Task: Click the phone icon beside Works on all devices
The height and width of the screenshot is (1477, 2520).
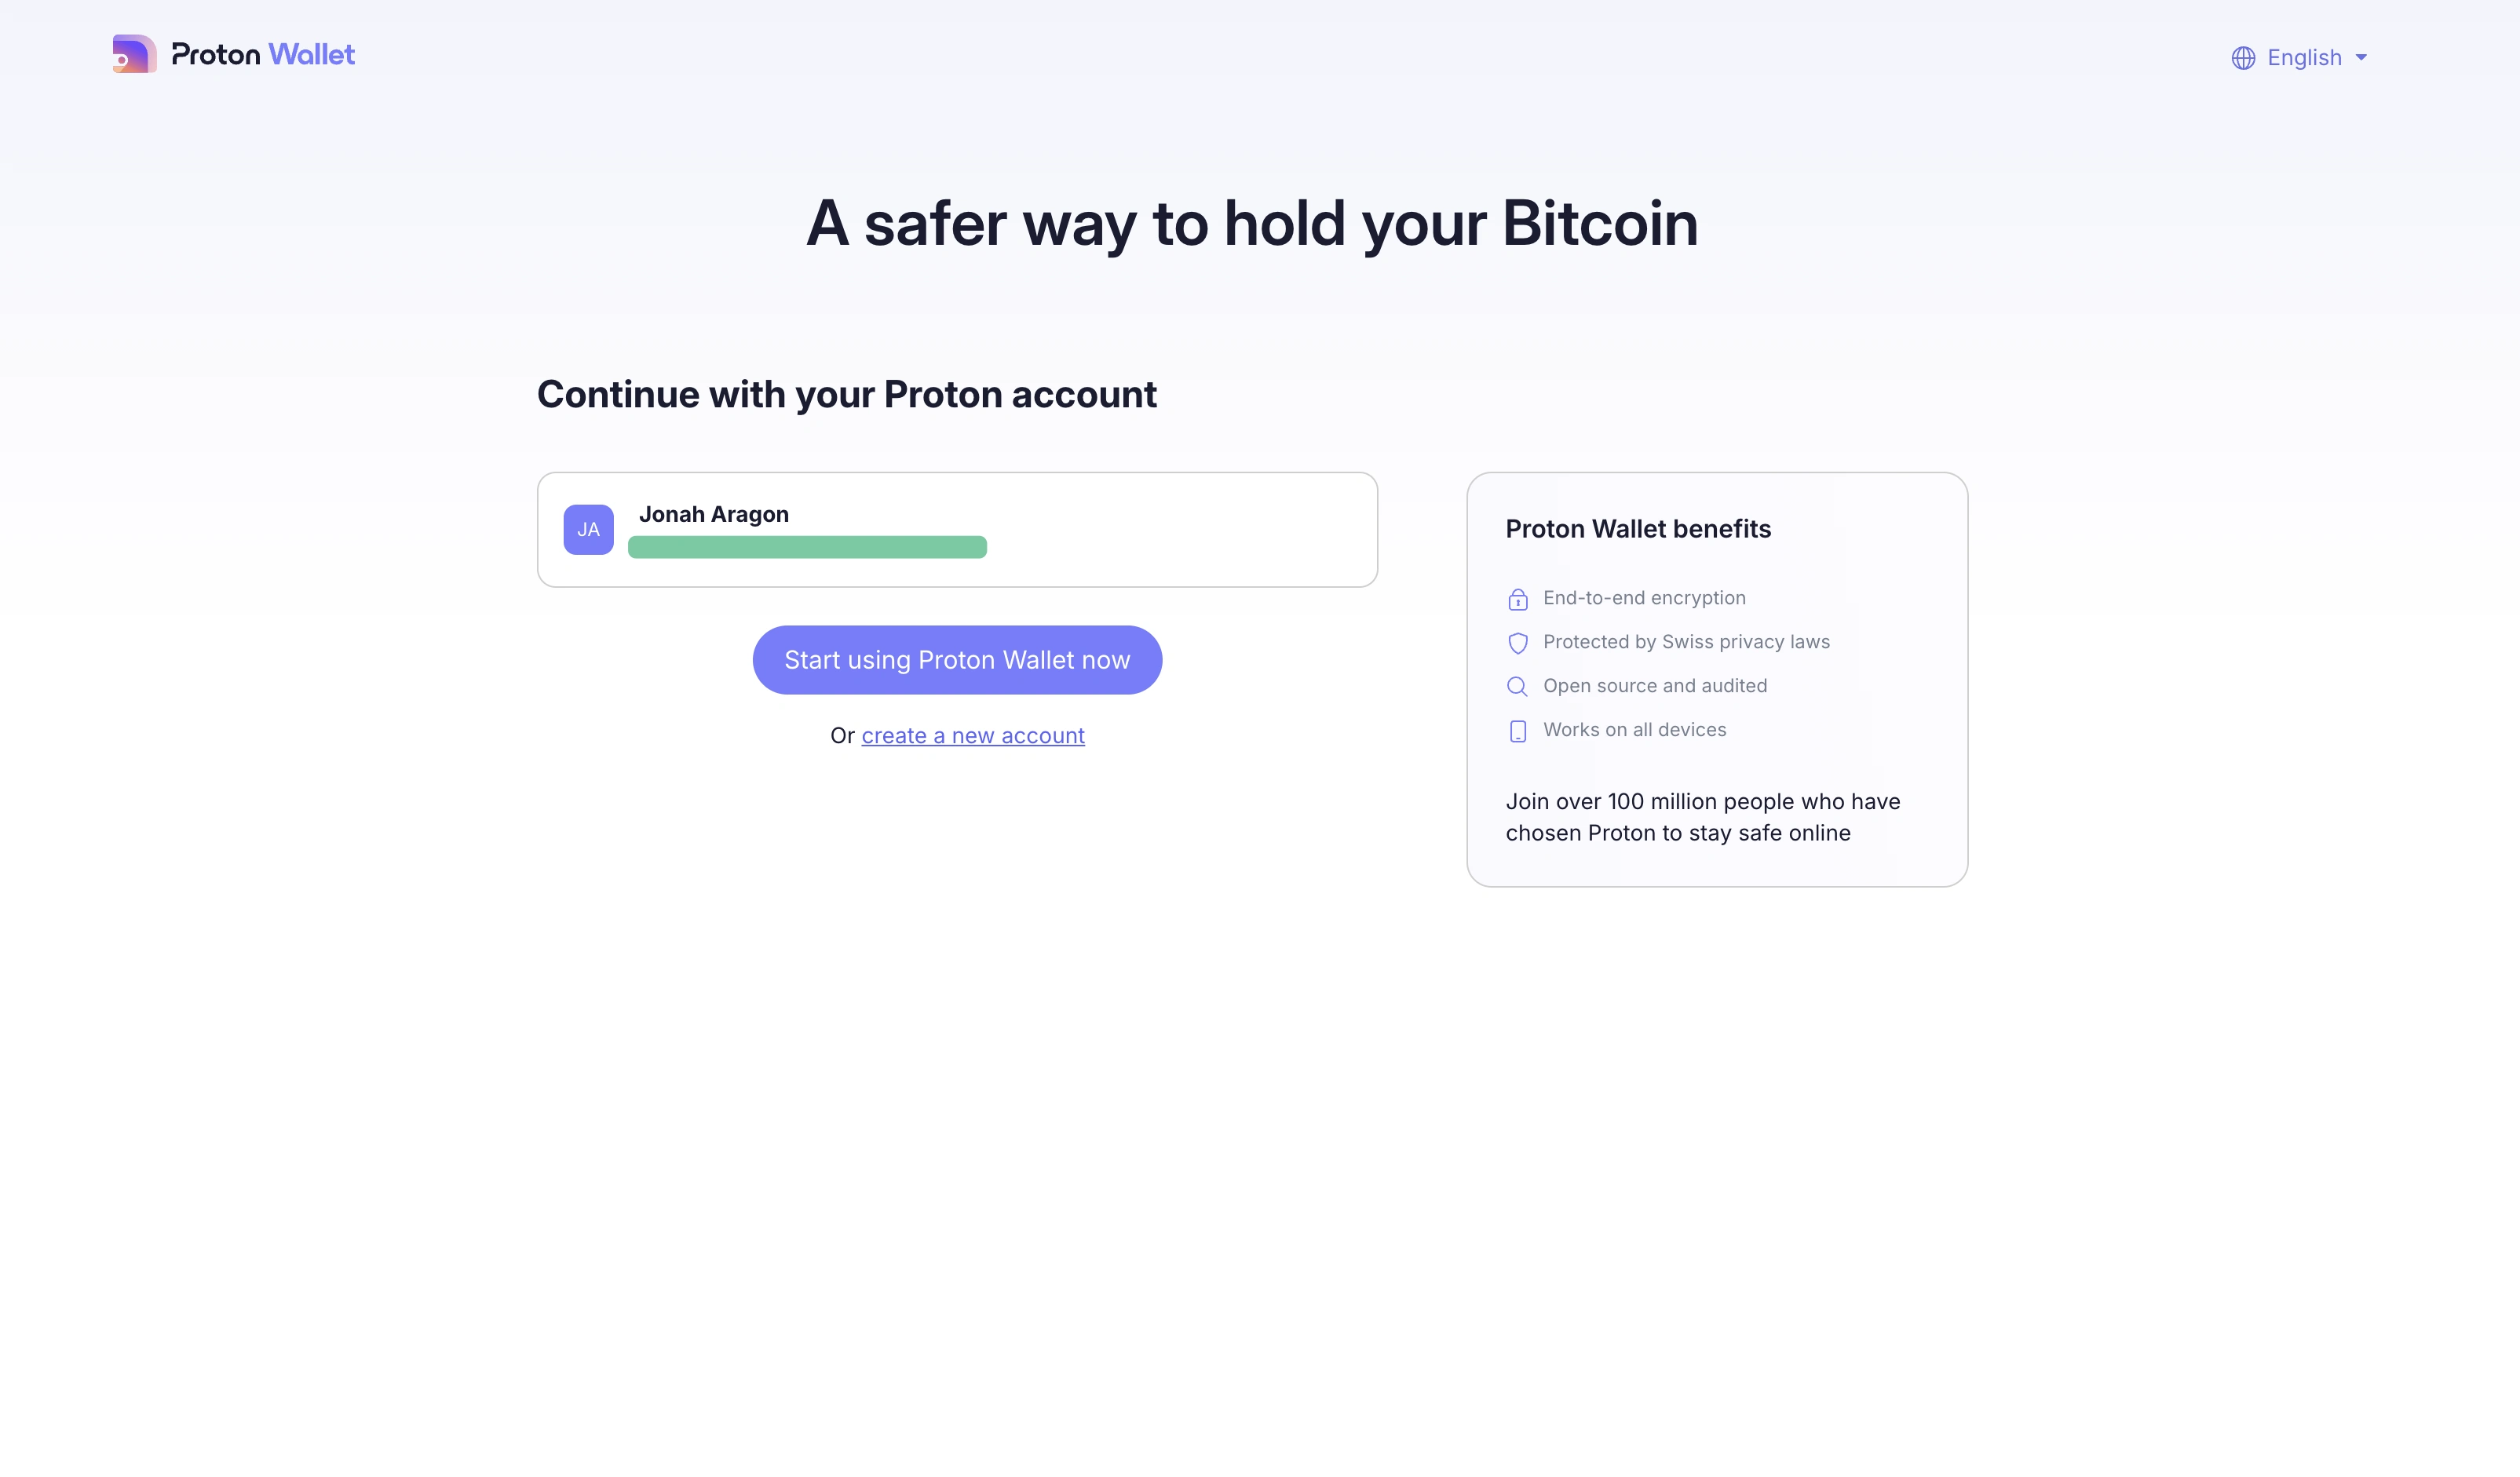Action: (x=1518, y=731)
